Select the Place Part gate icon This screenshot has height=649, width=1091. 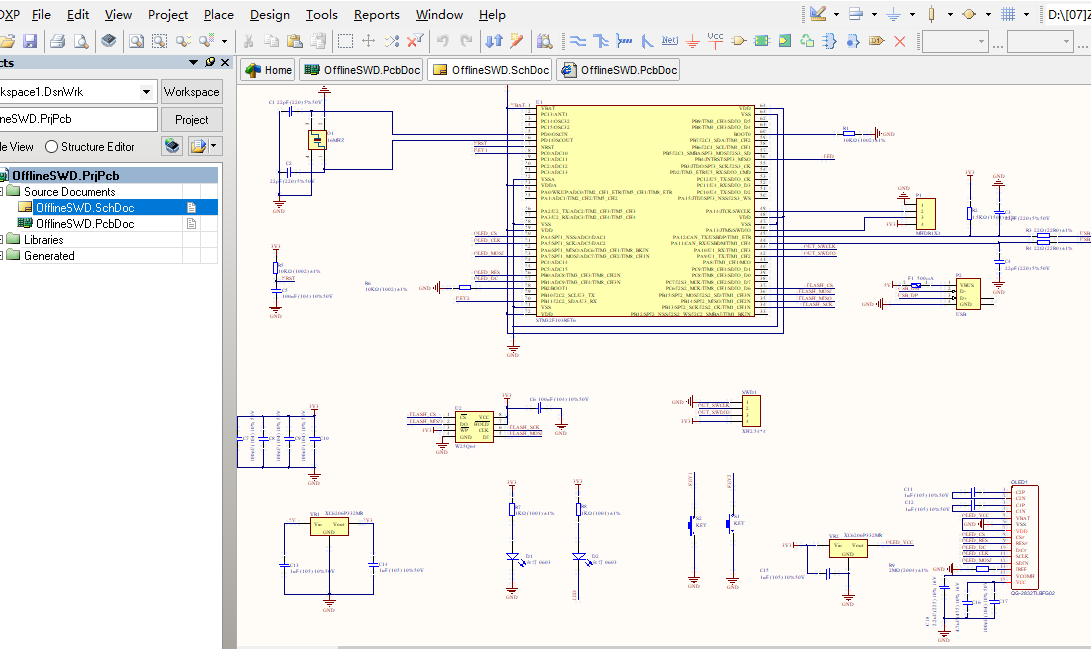coord(739,41)
